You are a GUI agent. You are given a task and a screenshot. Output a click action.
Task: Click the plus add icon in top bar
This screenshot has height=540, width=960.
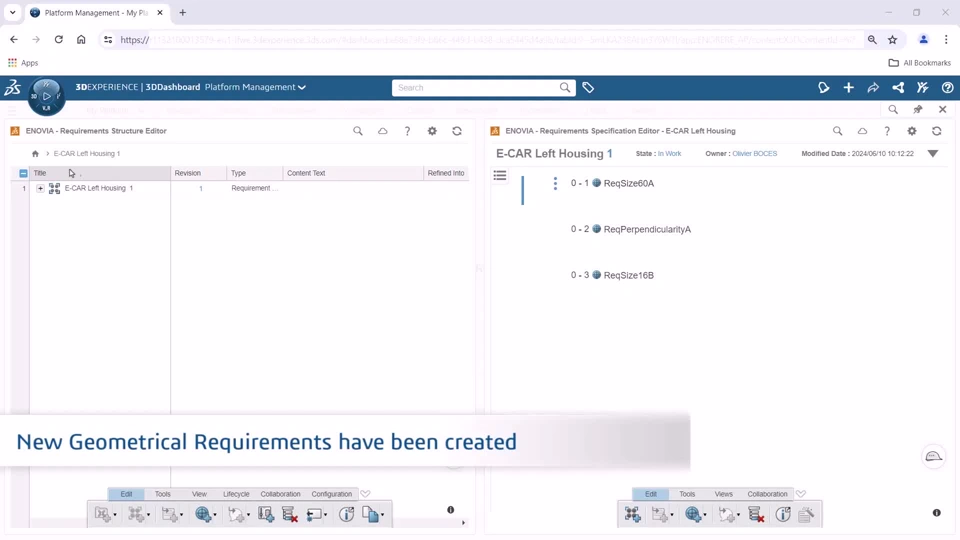849,88
